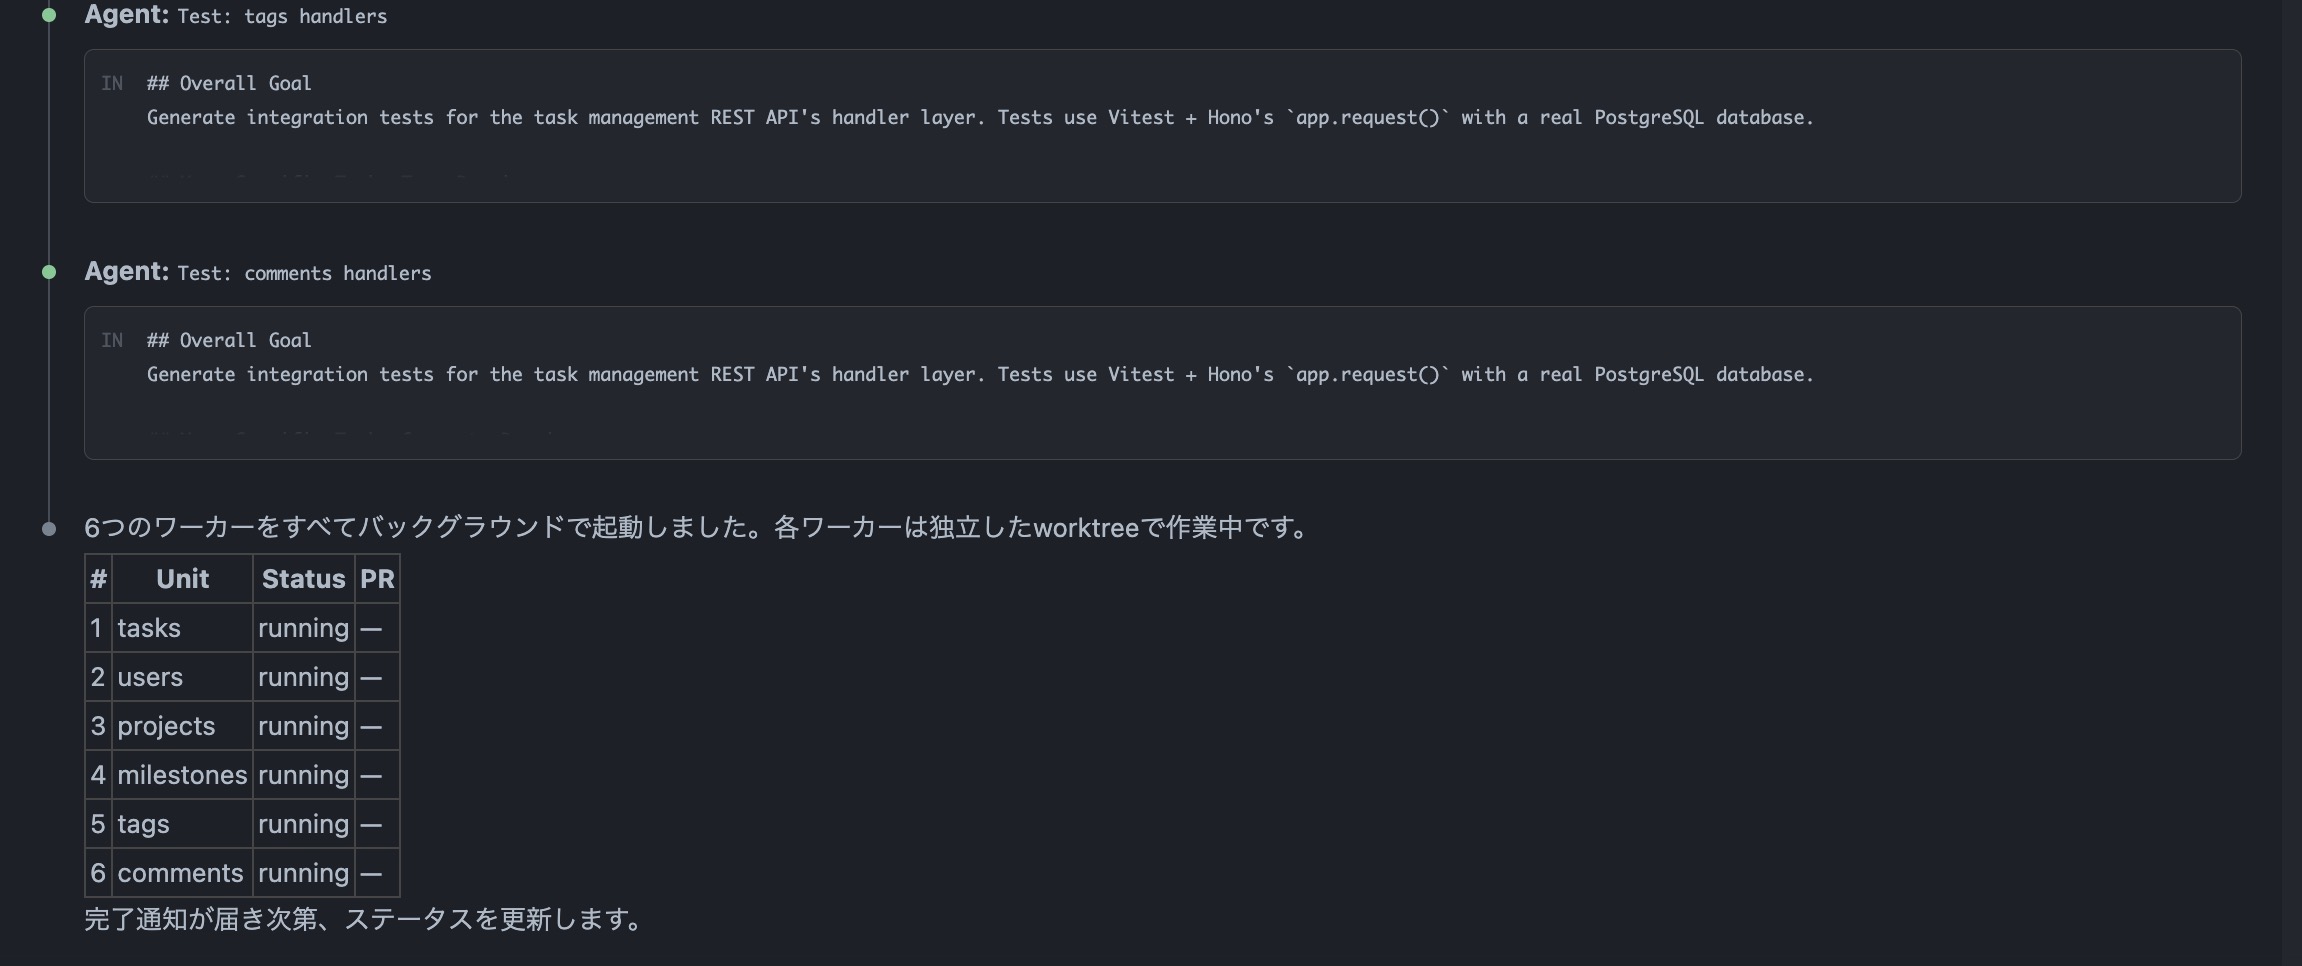The width and height of the screenshot is (2302, 966).
Task: Open the "Agent: Test: tags handlers" header
Action: [236, 16]
